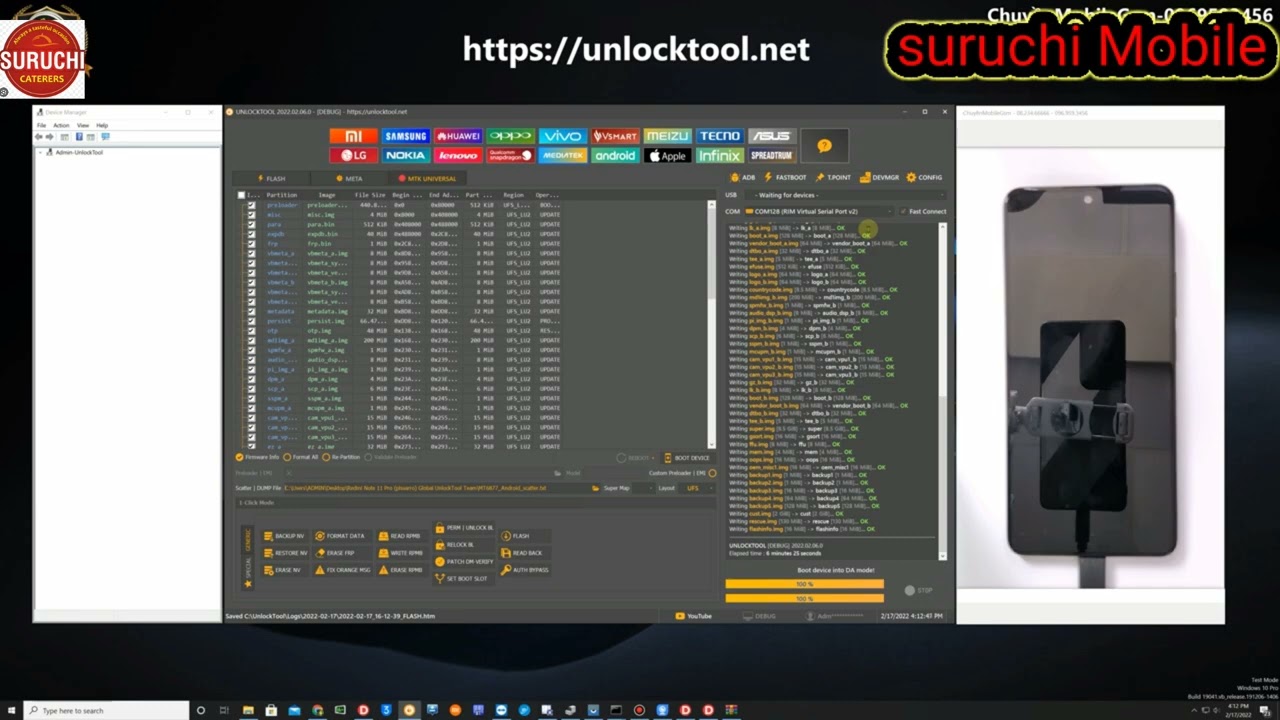Switch to the MTK UNIVERSAL tab
This screenshot has width=1280, height=720.
[x=427, y=178]
